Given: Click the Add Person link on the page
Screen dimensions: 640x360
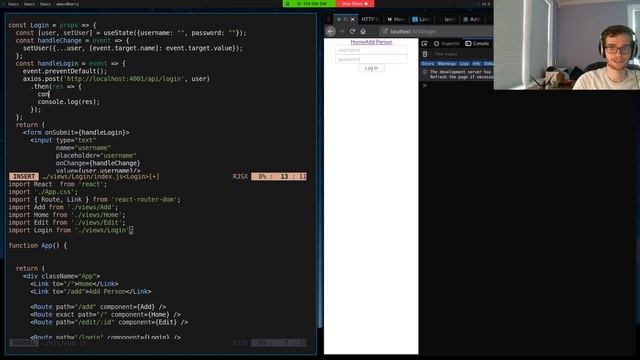Looking at the screenshot, I should 378,42.
